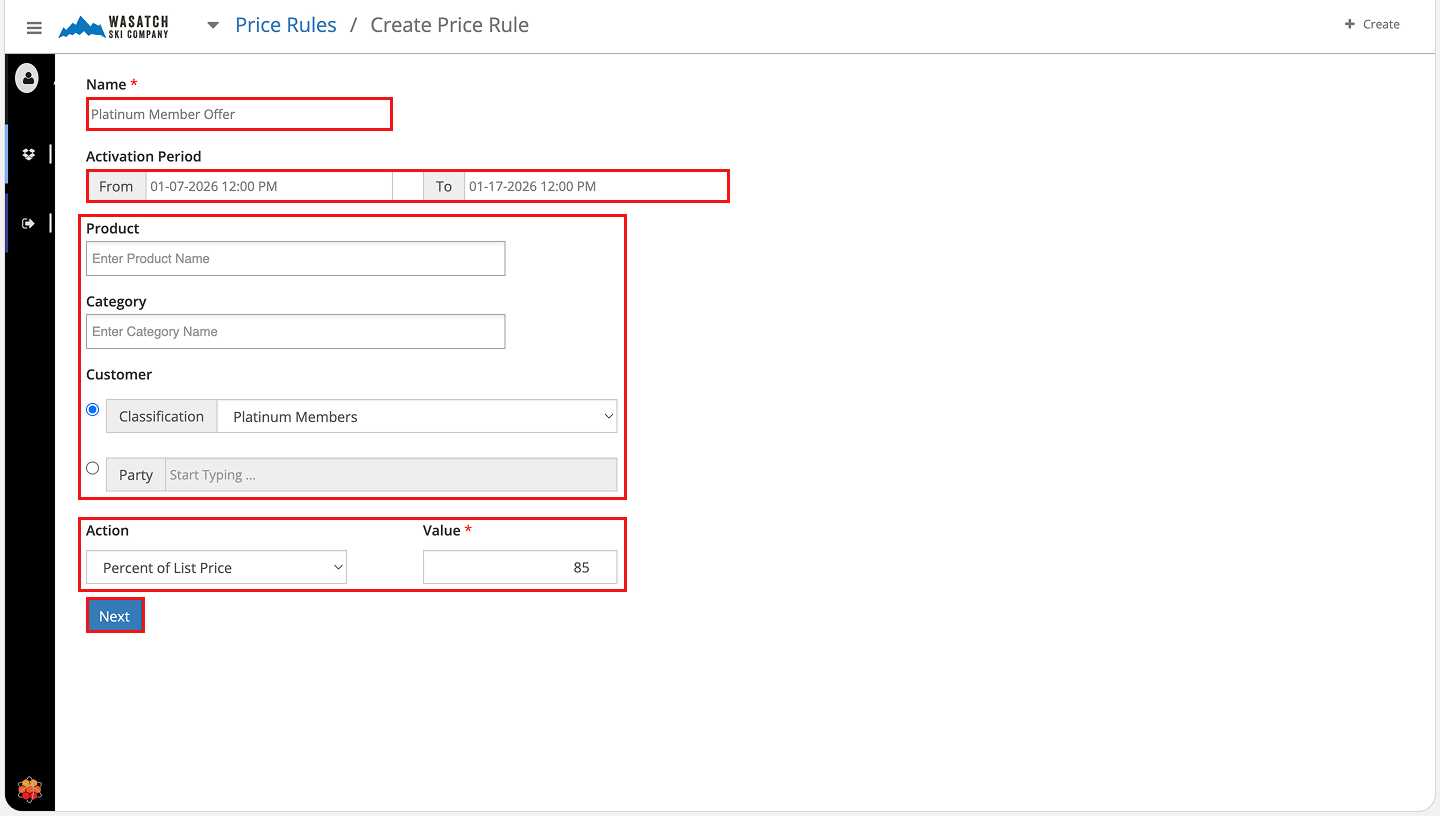
Task: Click the sign-out arrow icon in sidebar
Action: (28, 223)
